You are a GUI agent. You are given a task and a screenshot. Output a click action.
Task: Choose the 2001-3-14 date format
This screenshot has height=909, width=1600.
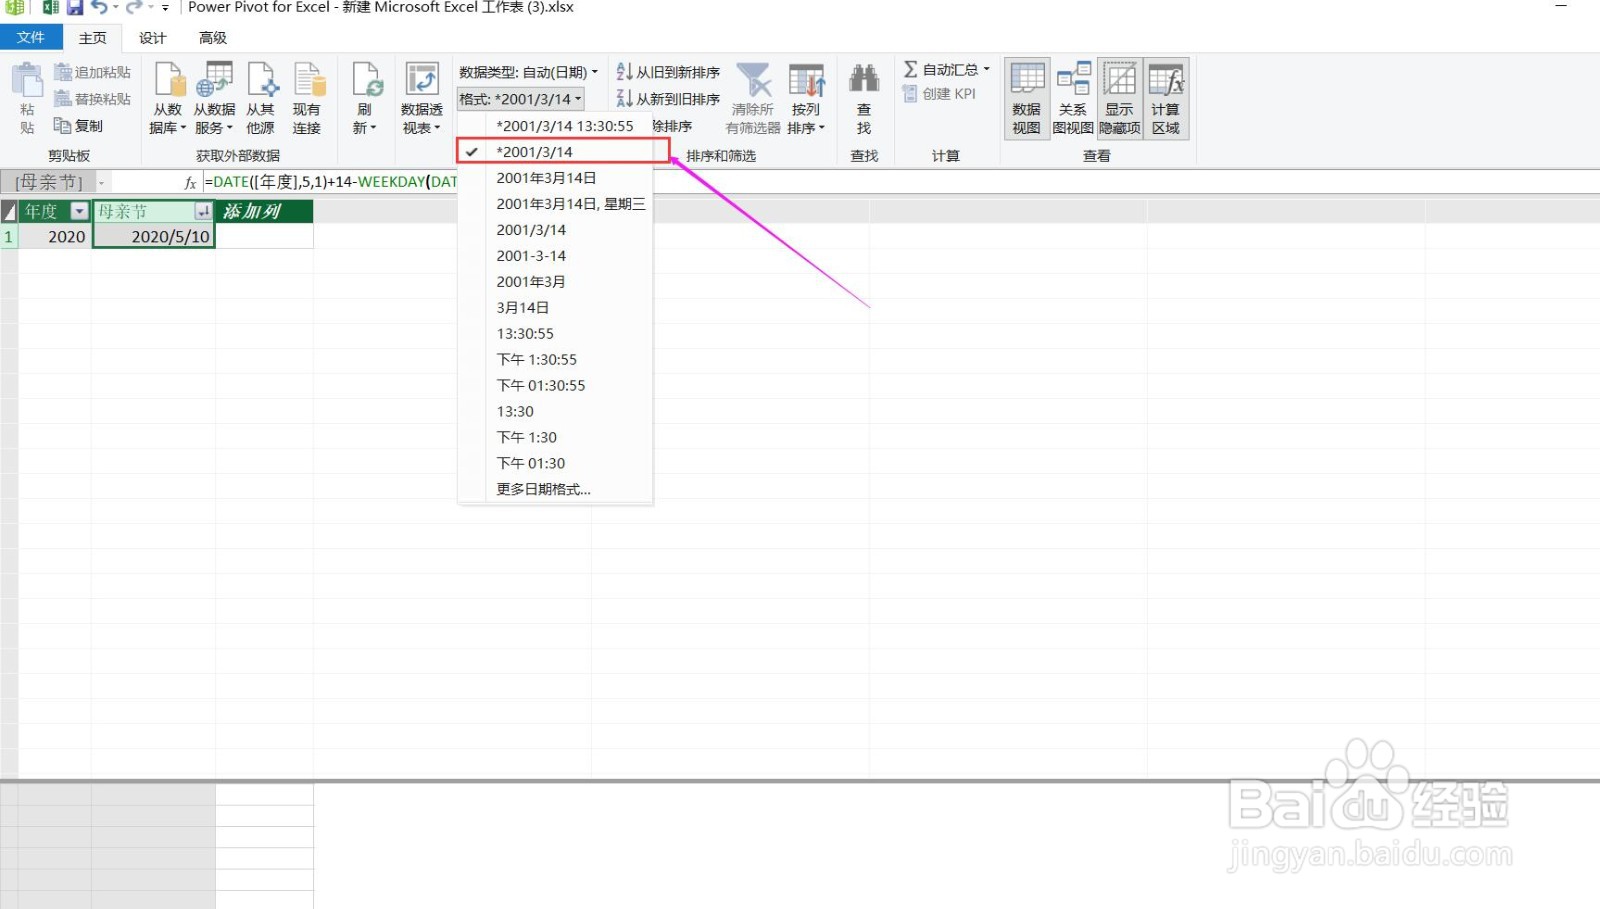(x=555, y=256)
